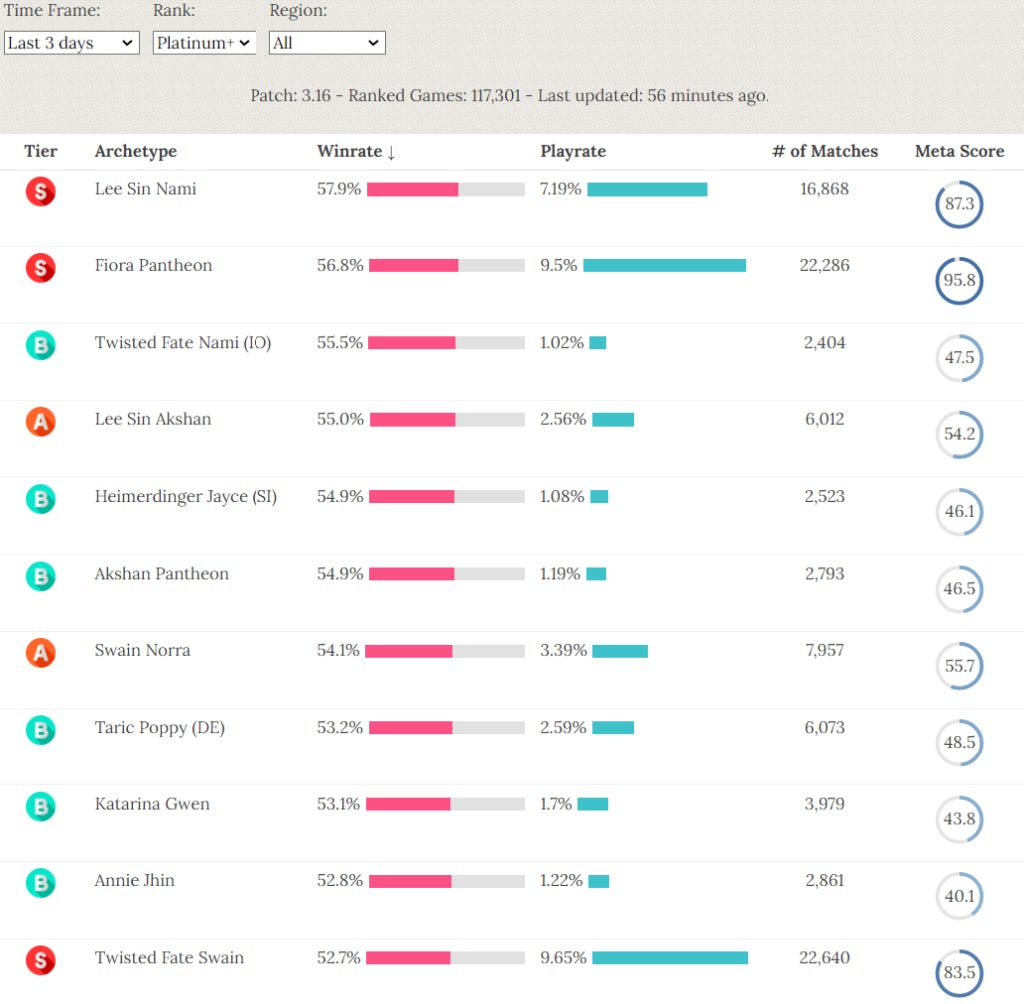Click the Katarina Gwen winrate bar
The height and width of the screenshot is (1004, 1024).
click(445, 804)
